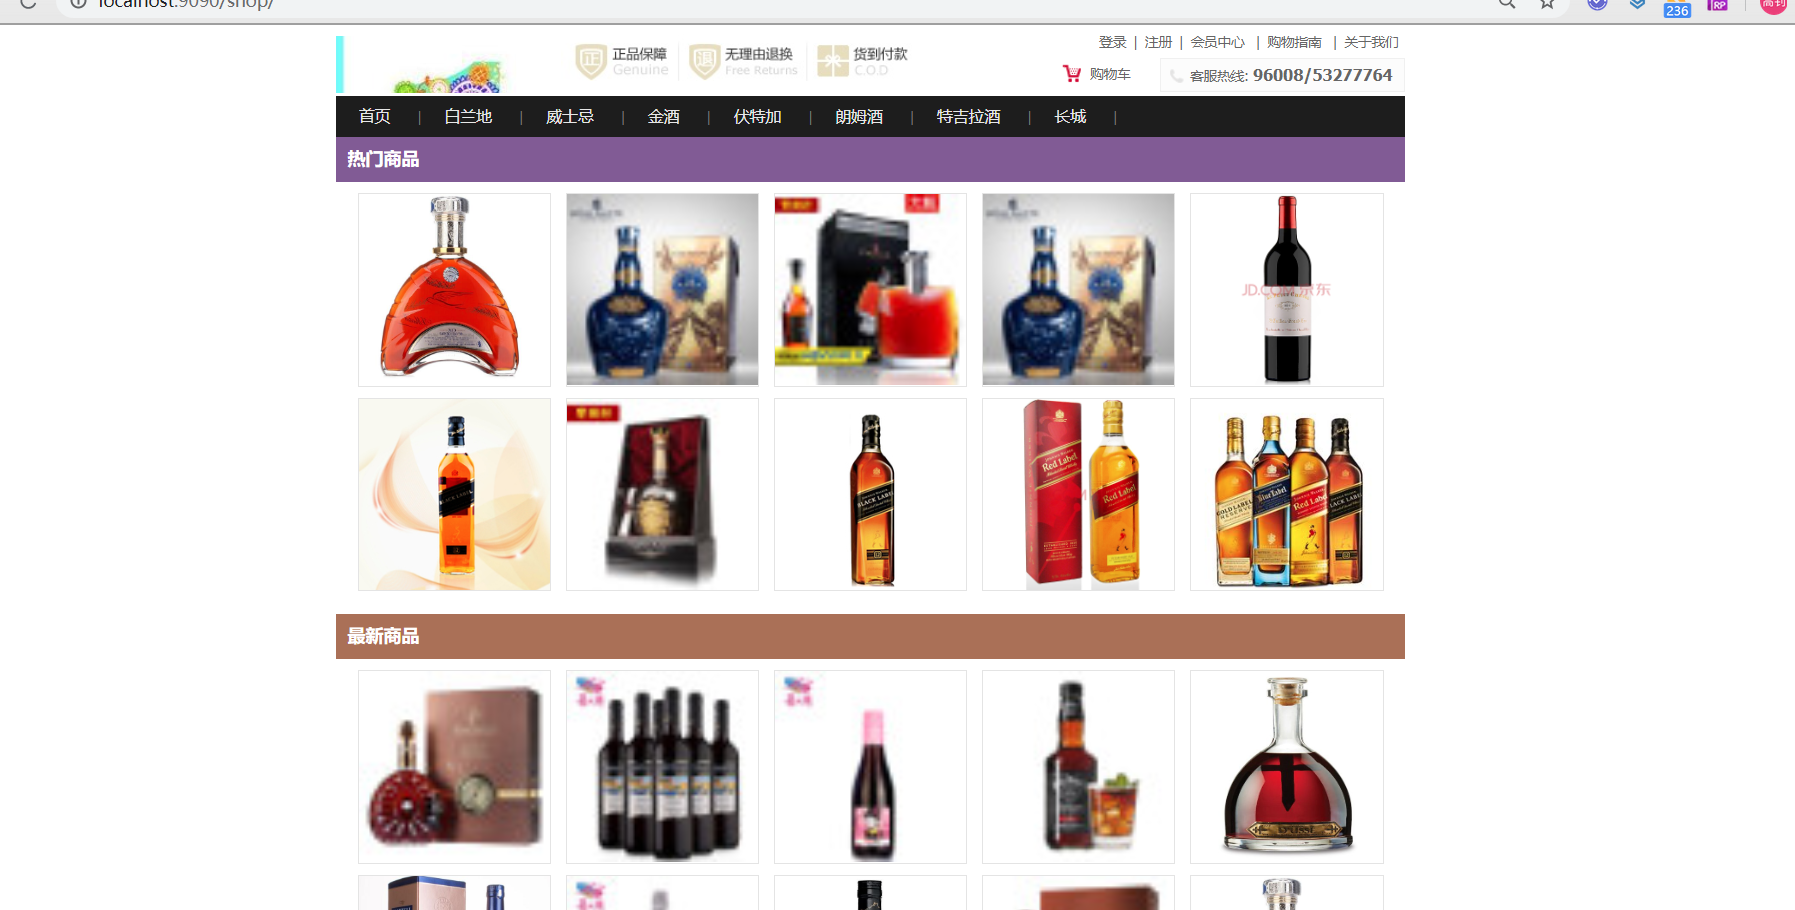Open the 伏特加 category
Viewport: 1795px width, 910px height.
pos(758,117)
